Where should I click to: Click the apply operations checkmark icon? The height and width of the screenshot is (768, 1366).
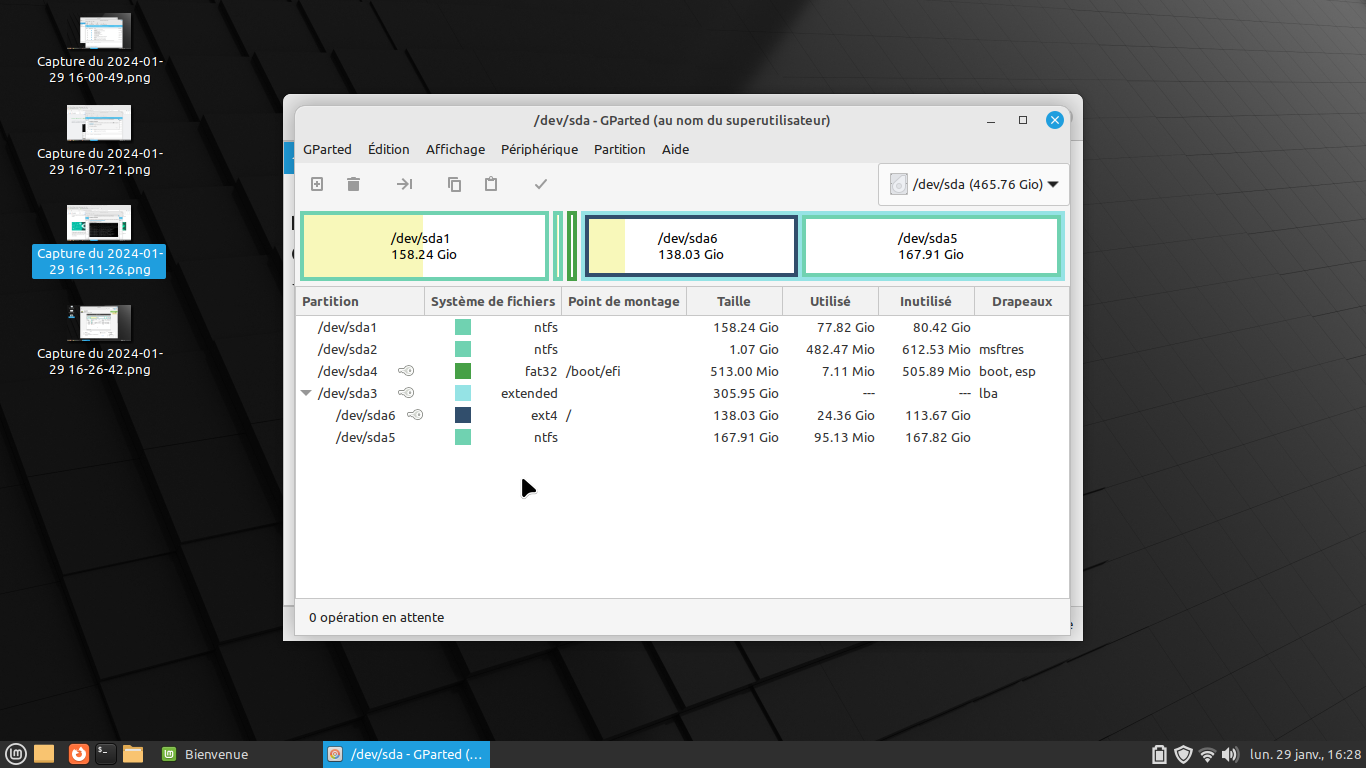[x=541, y=184]
